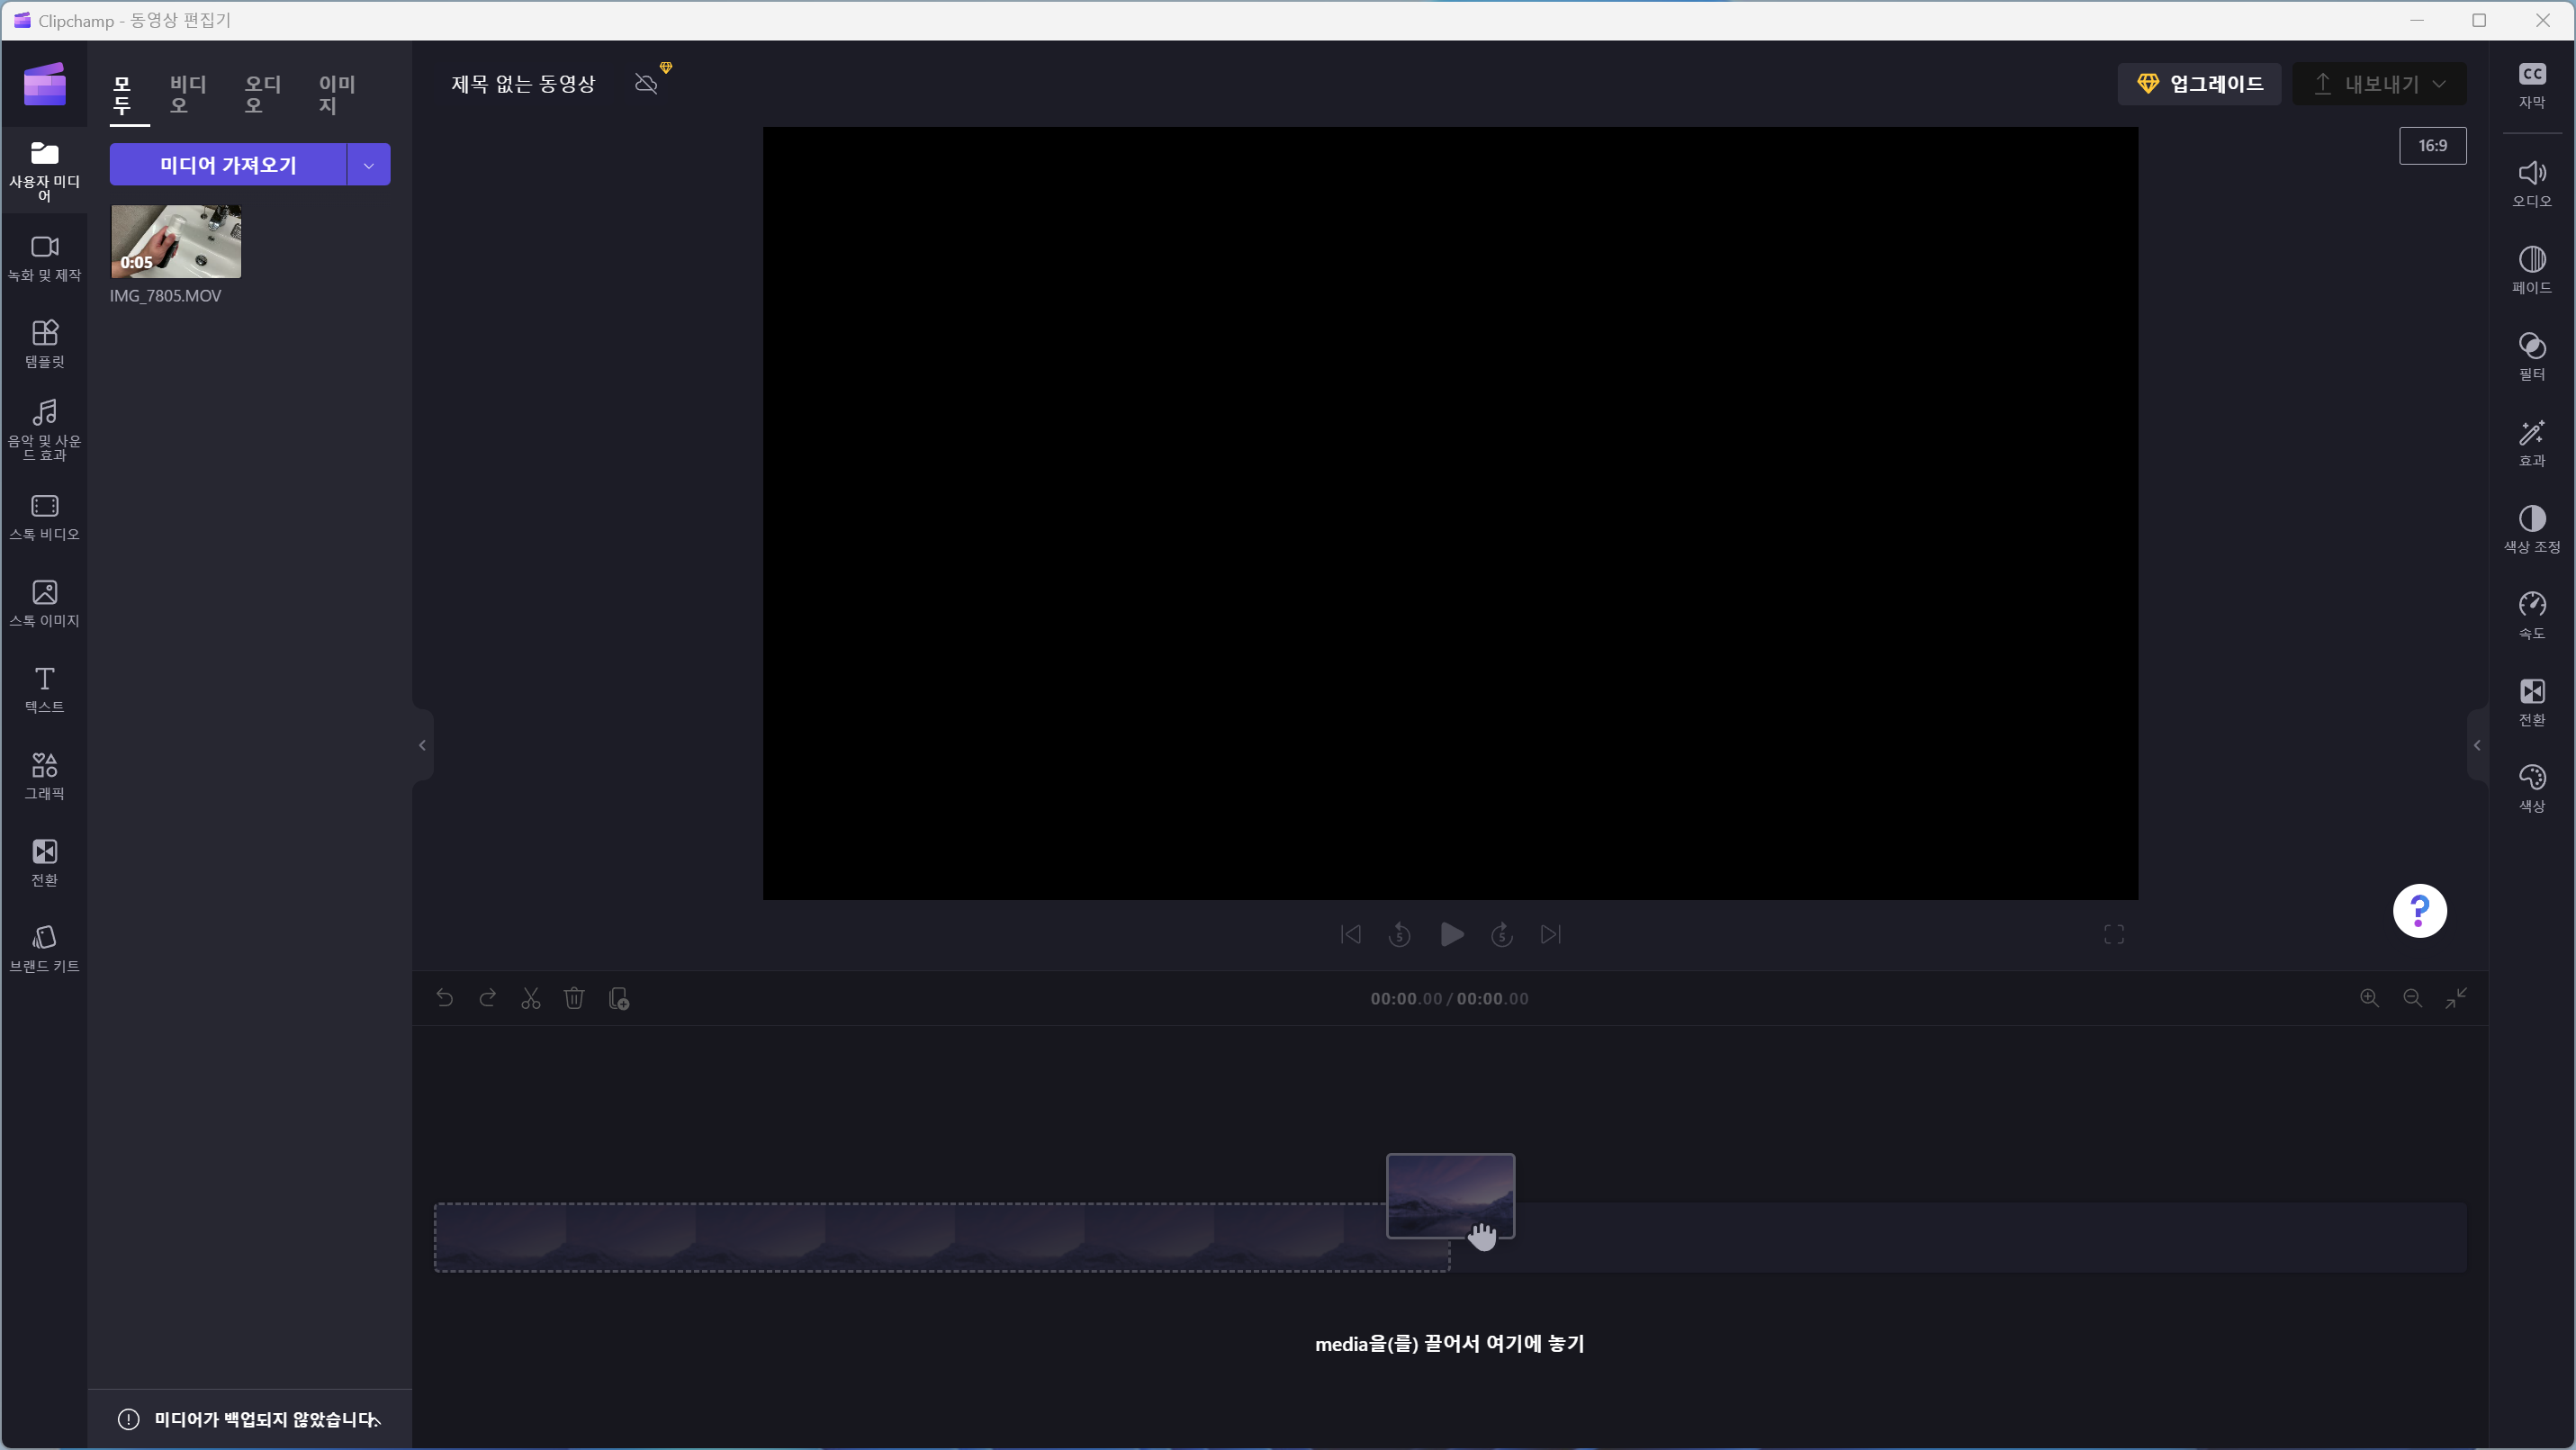This screenshot has height=1450, width=2576.
Task: Open the Captions (자막) CC panel
Action: pyautogui.click(x=2531, y=84)
